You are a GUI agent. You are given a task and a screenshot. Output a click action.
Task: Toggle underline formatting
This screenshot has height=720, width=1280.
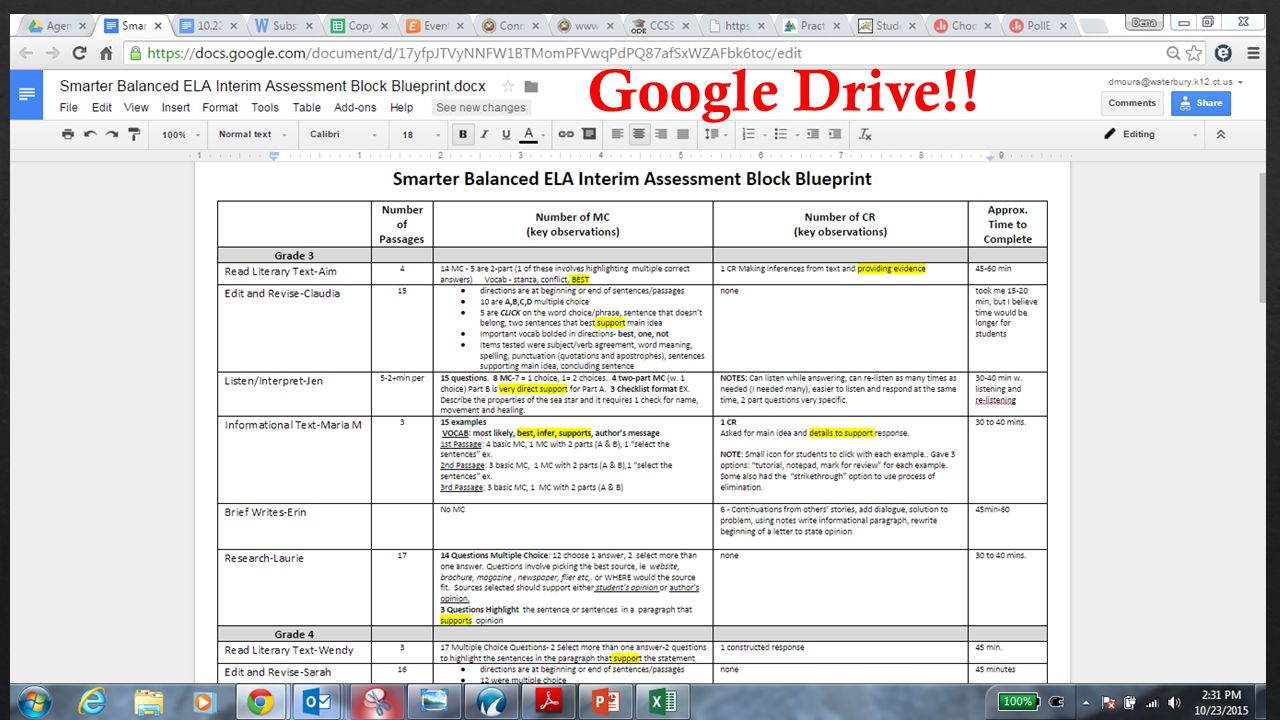(506, 134)
